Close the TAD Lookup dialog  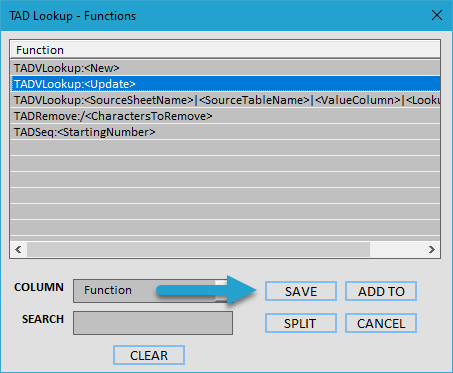pyautogui.click(x=437, y=15)
